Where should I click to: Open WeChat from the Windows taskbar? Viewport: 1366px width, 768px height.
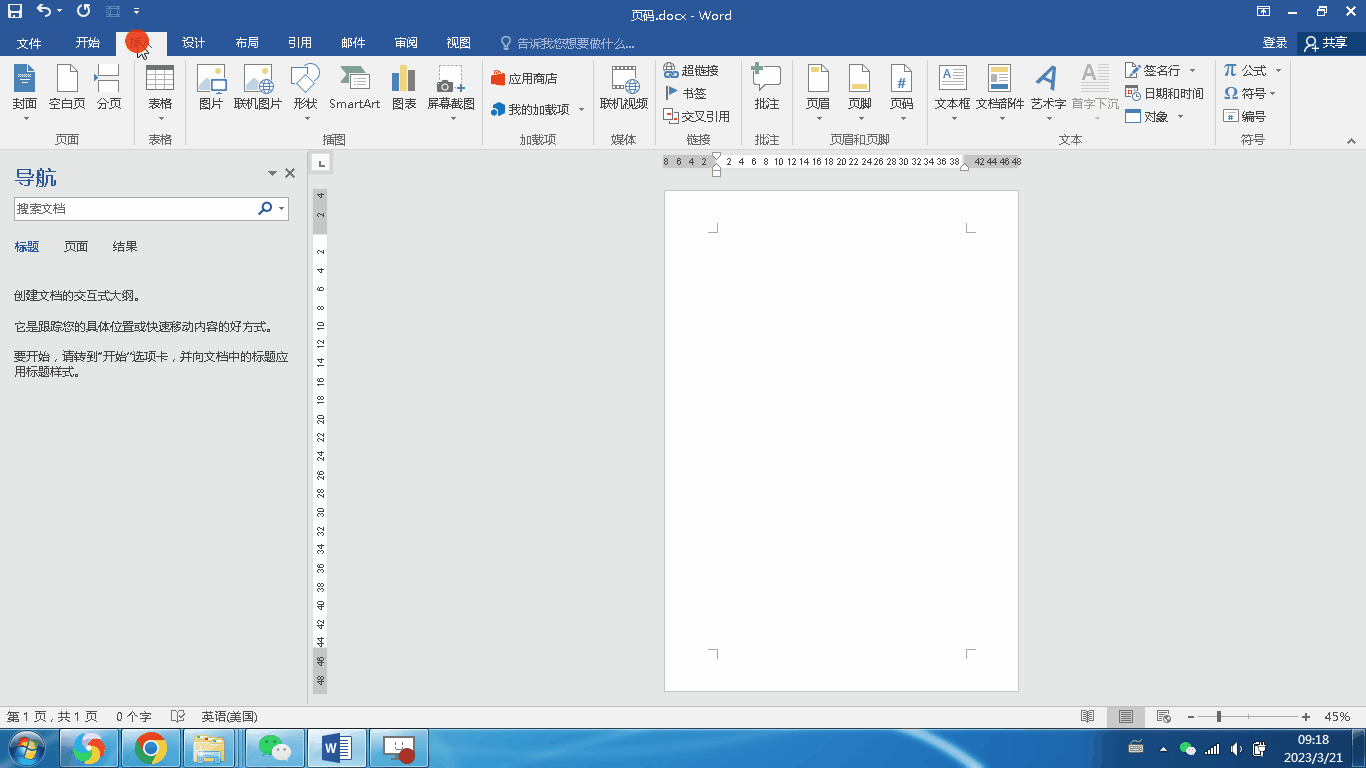(x=275, y=748)
